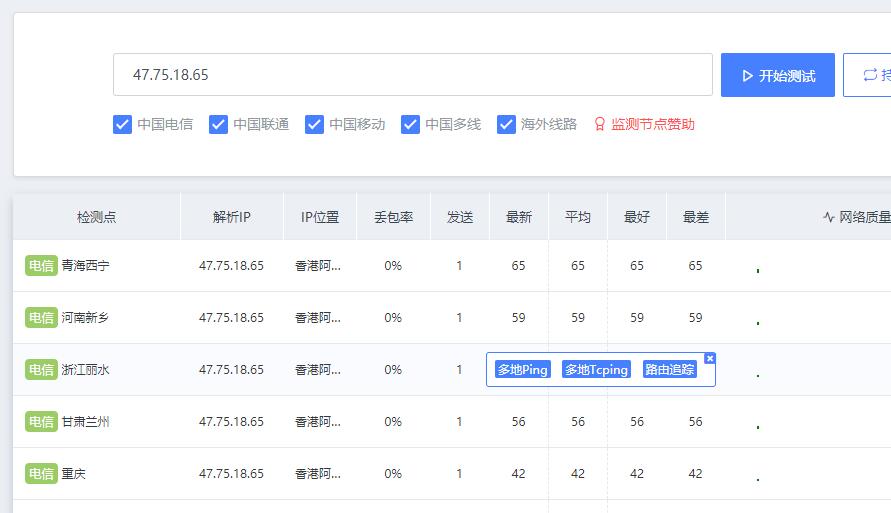
Task: Click the 最差 column header
Action: coord(696,217)
